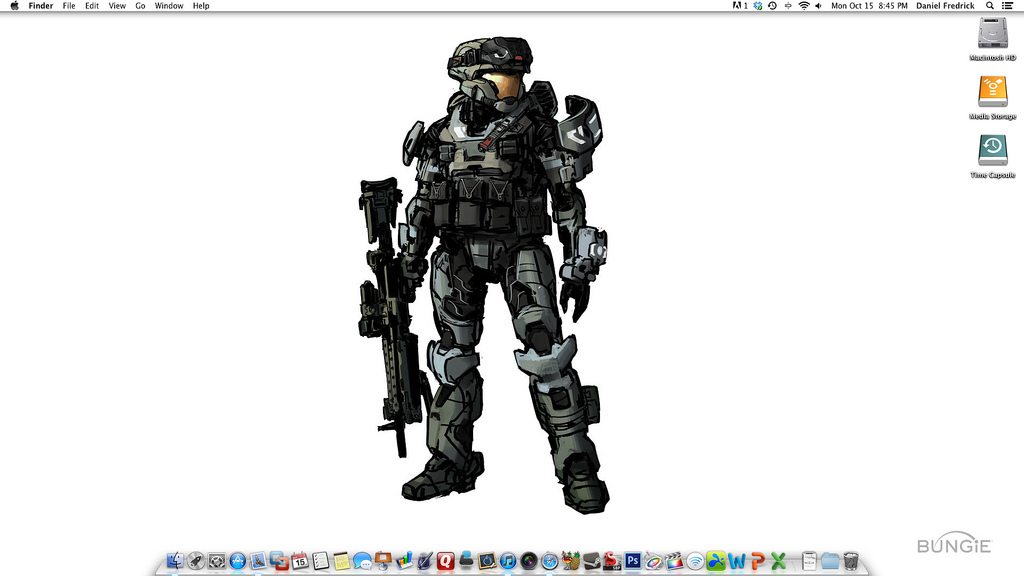Open the blue folder stack in Dock
This screenshot has width=1024, height=576.
point(830,560)
